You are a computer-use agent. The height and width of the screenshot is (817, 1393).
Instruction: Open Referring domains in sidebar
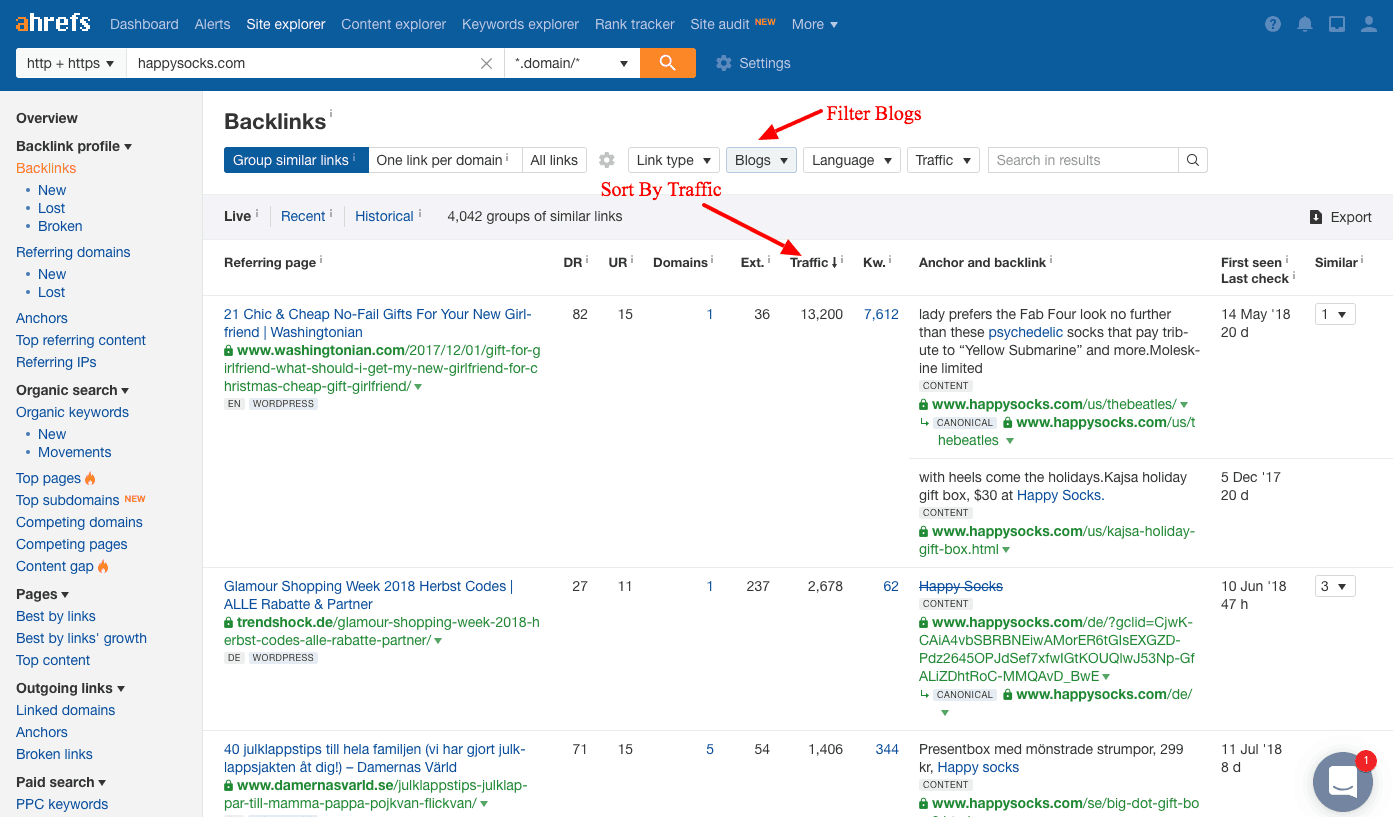[x=73, y=252]
